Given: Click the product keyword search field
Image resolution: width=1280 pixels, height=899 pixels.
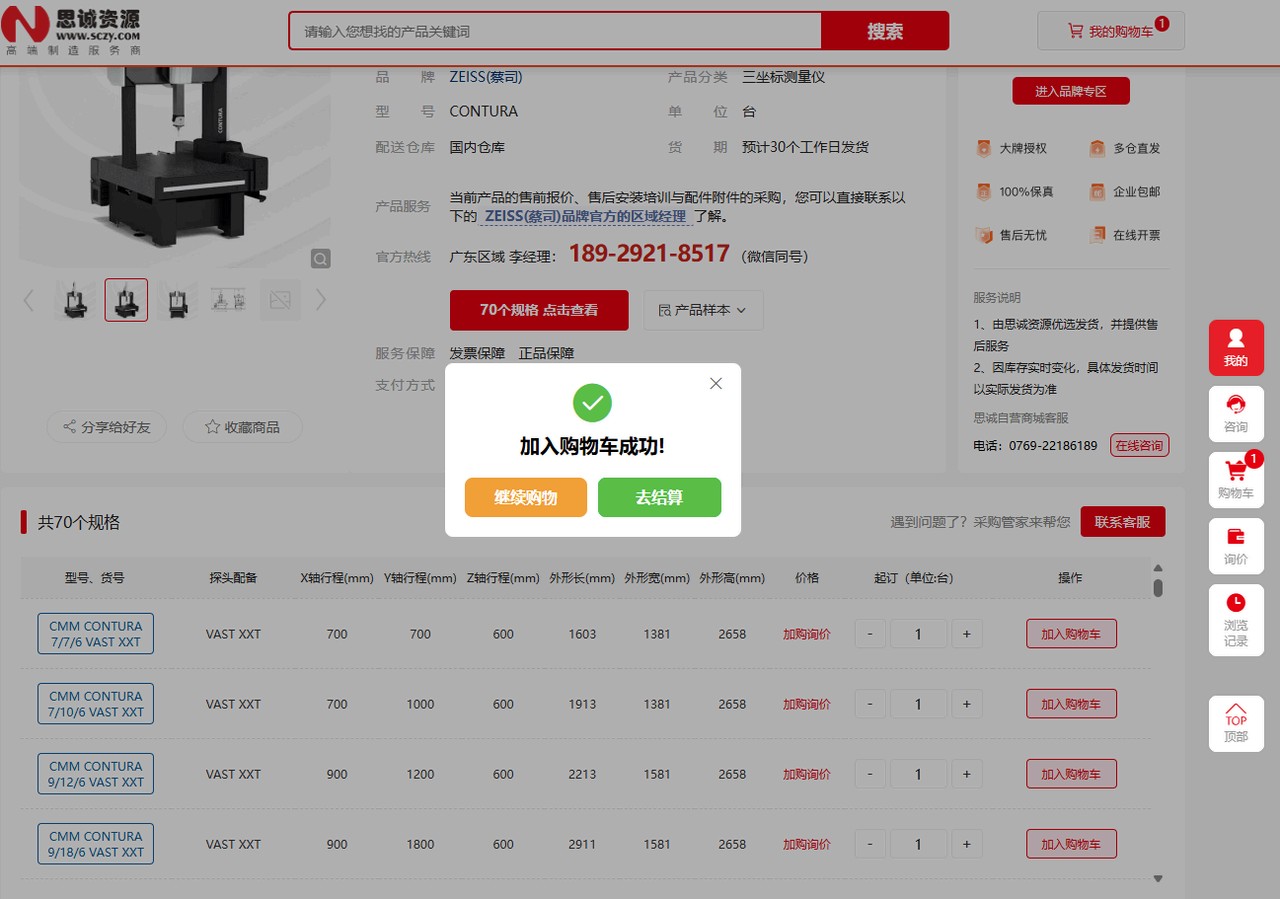Looking at the screenshot, I should 555,31.
